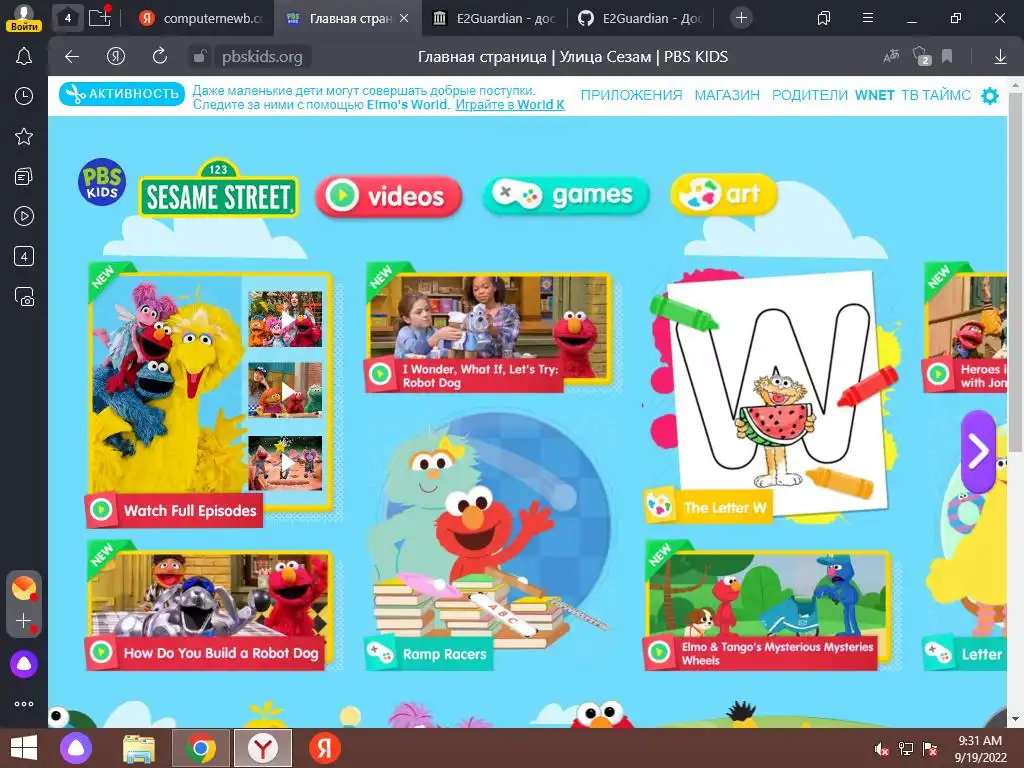
Task: Click the Sesame Street logo
Action: [x=218, y=189]
